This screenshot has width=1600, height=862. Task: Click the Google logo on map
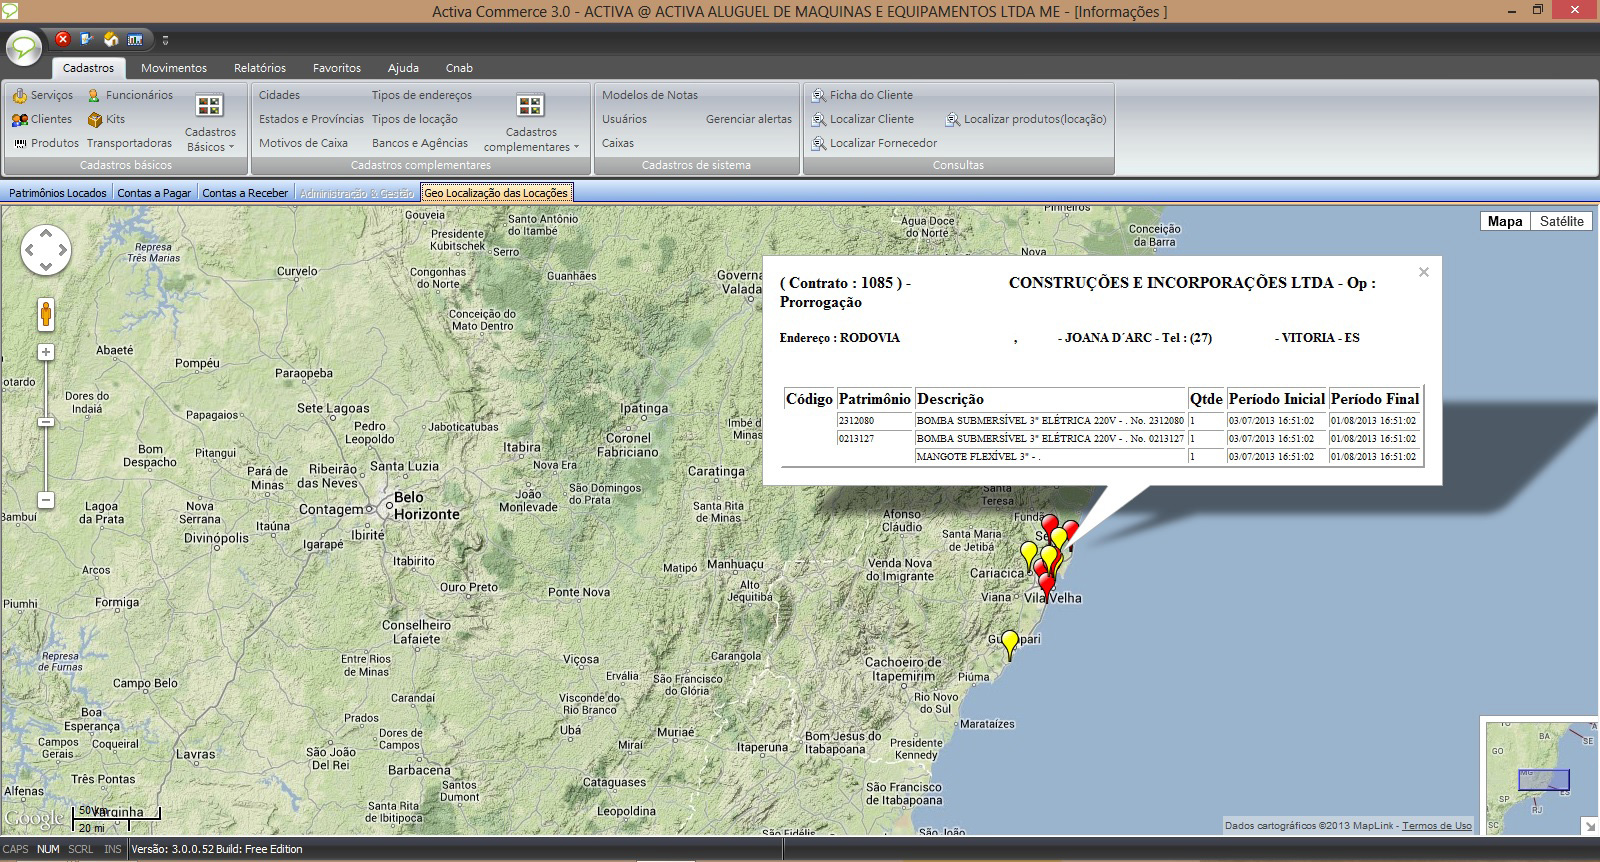click(x=34, y=818)
